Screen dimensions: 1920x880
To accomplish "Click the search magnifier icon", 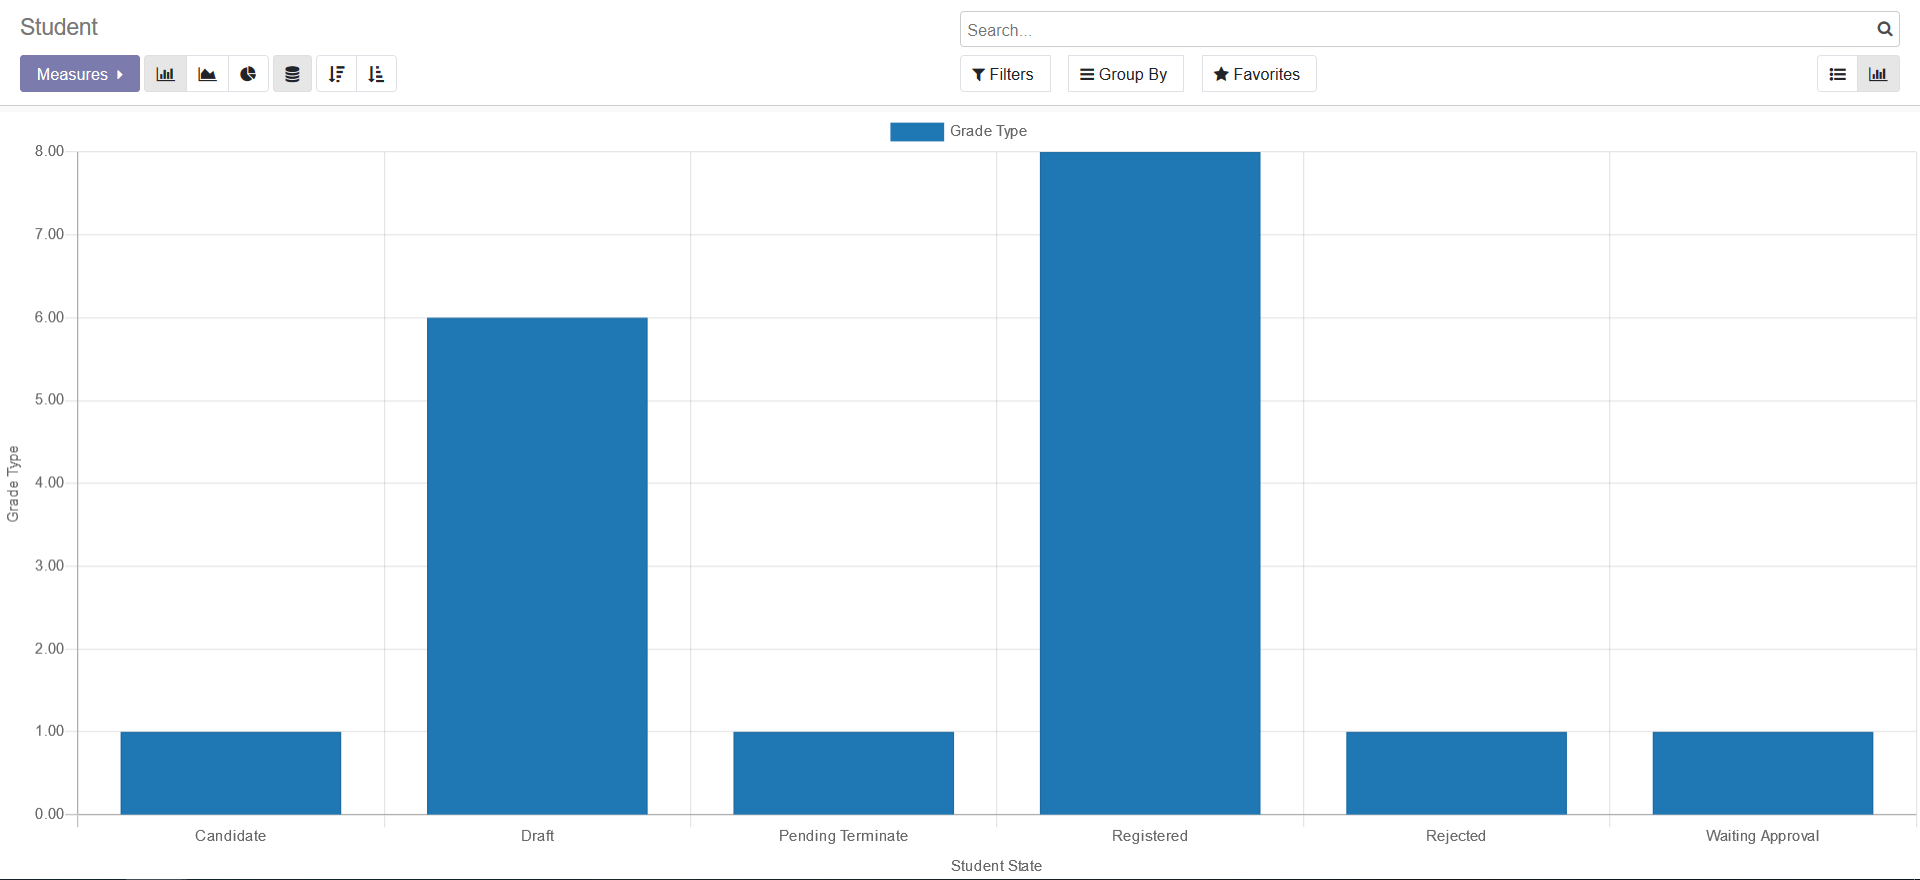I will coord(1884,29).
